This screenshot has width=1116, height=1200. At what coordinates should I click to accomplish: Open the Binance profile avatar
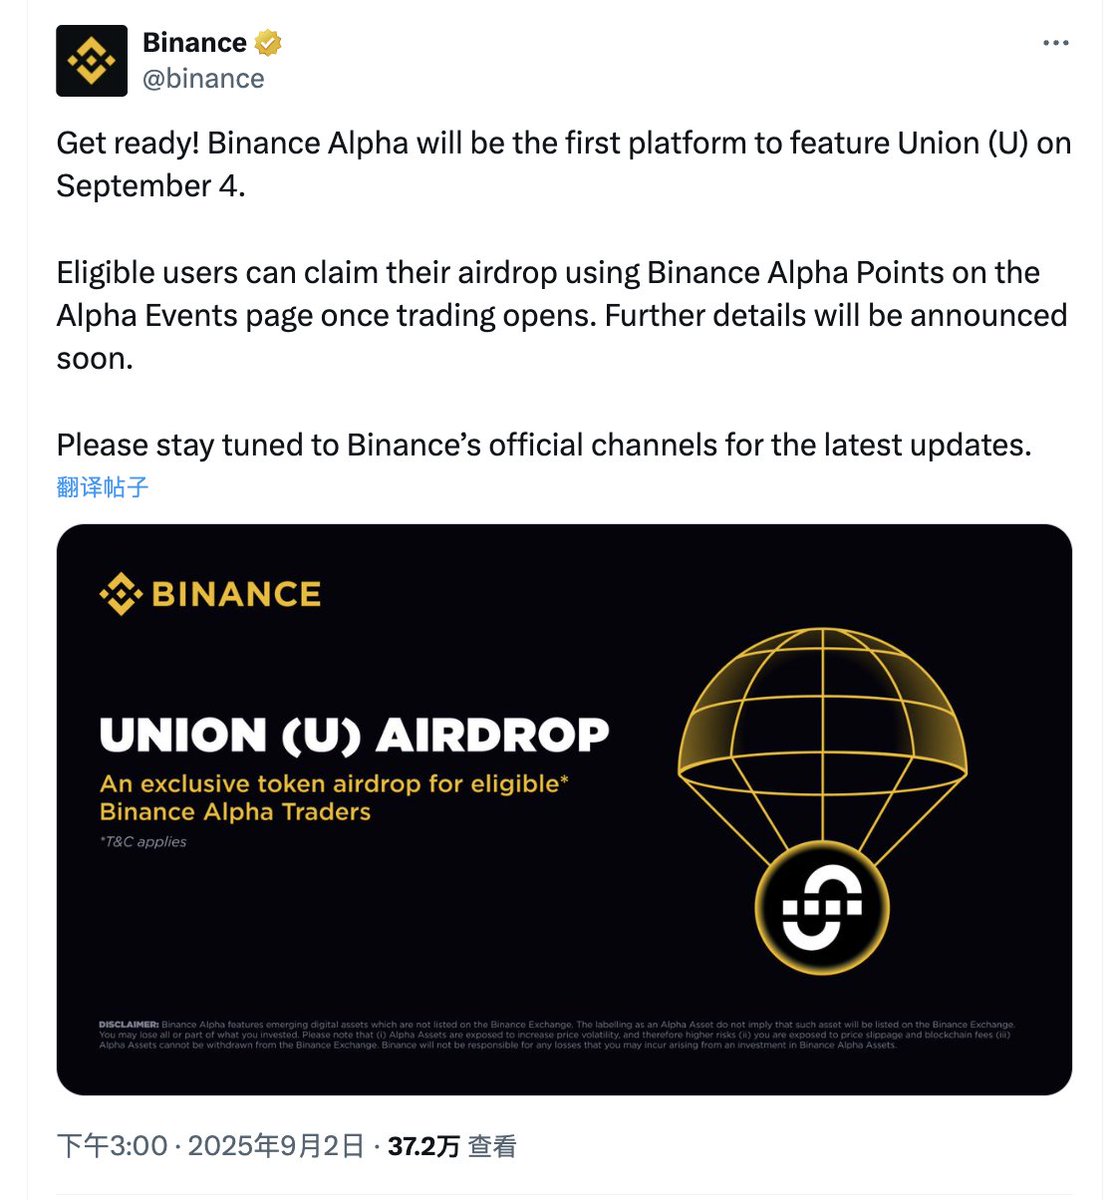92,61
